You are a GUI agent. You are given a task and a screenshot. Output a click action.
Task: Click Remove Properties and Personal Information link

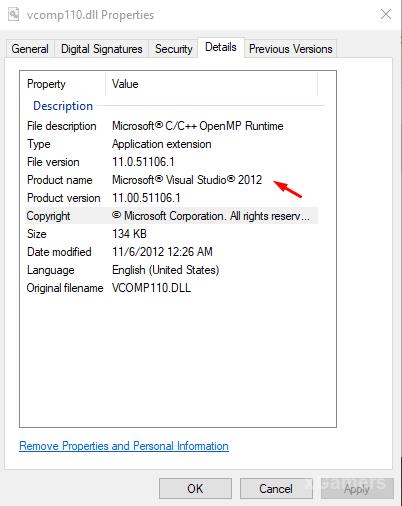124,446
